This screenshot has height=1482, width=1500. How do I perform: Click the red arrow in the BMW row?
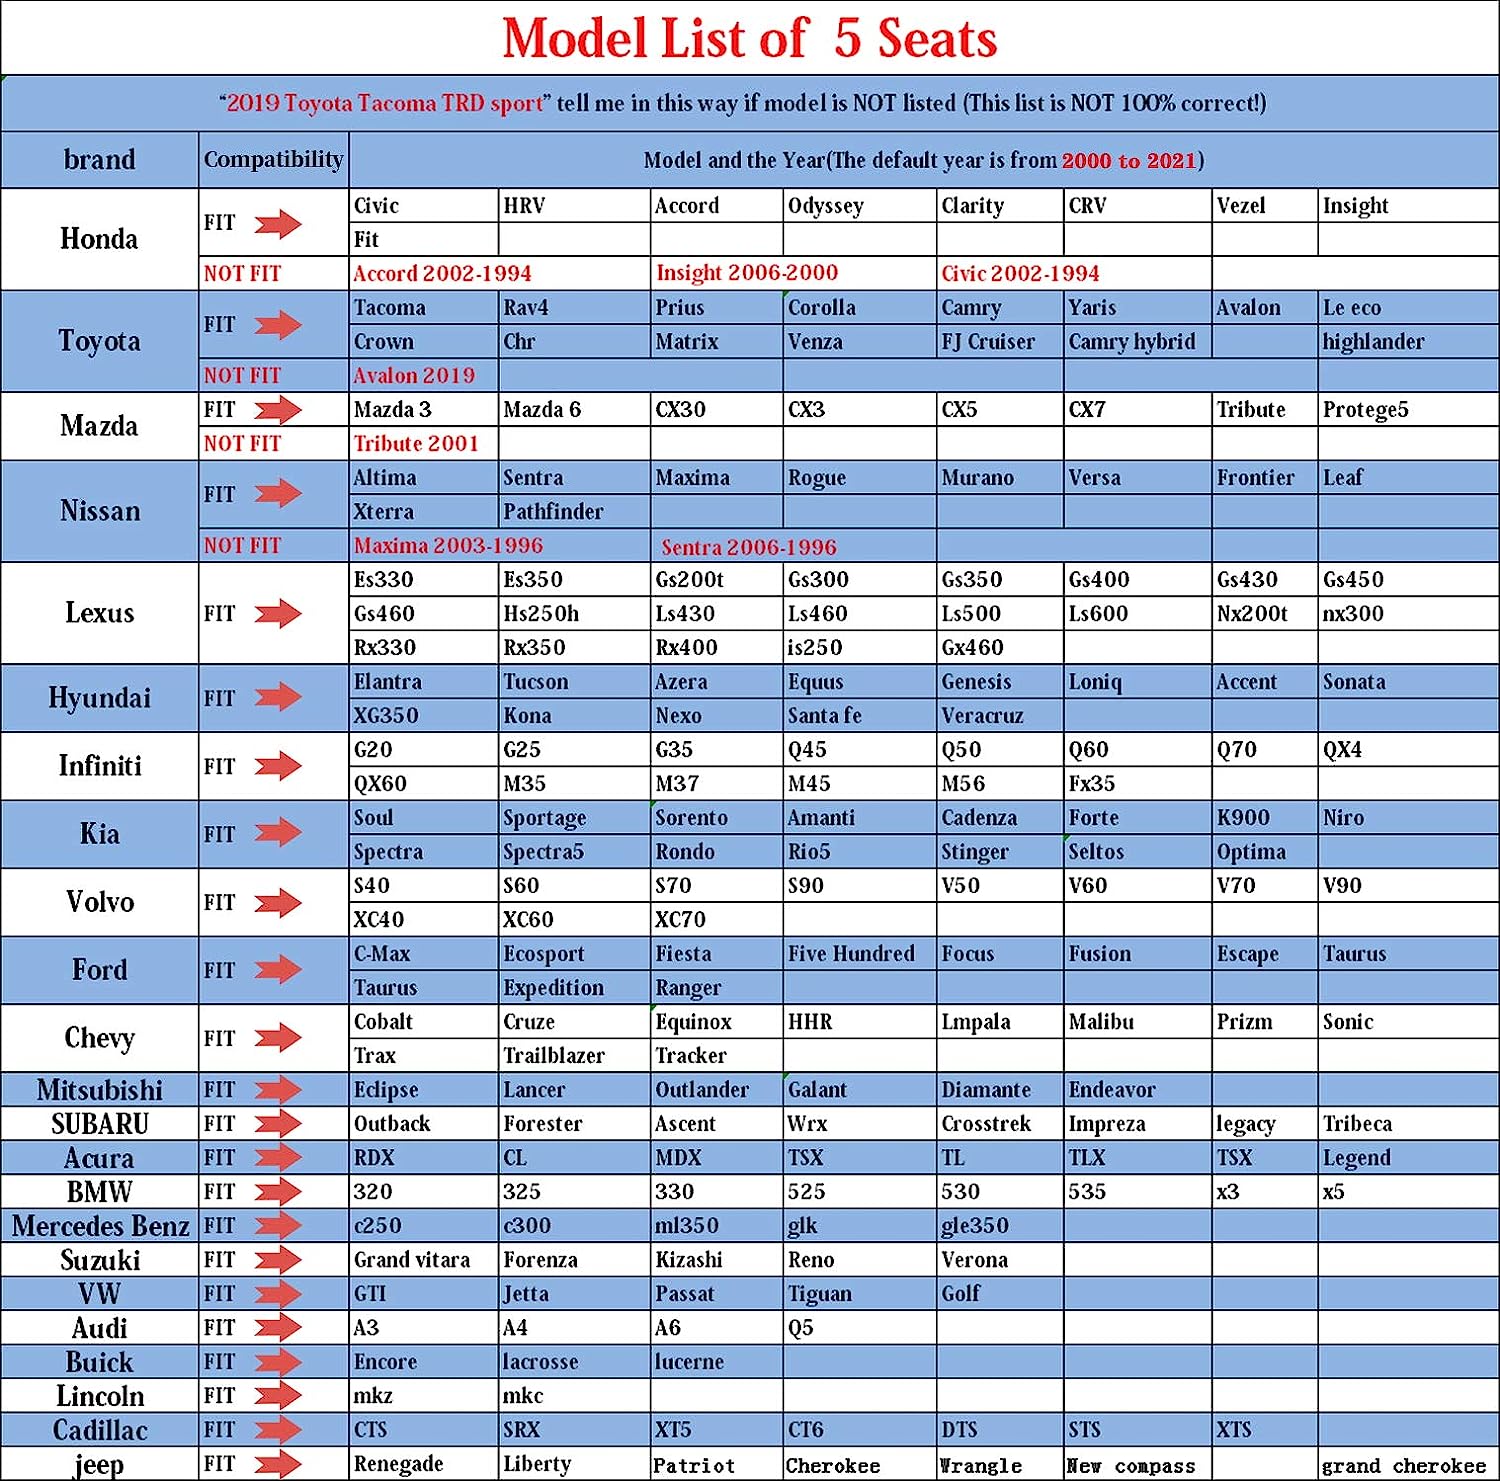[x=277, y=1191]
